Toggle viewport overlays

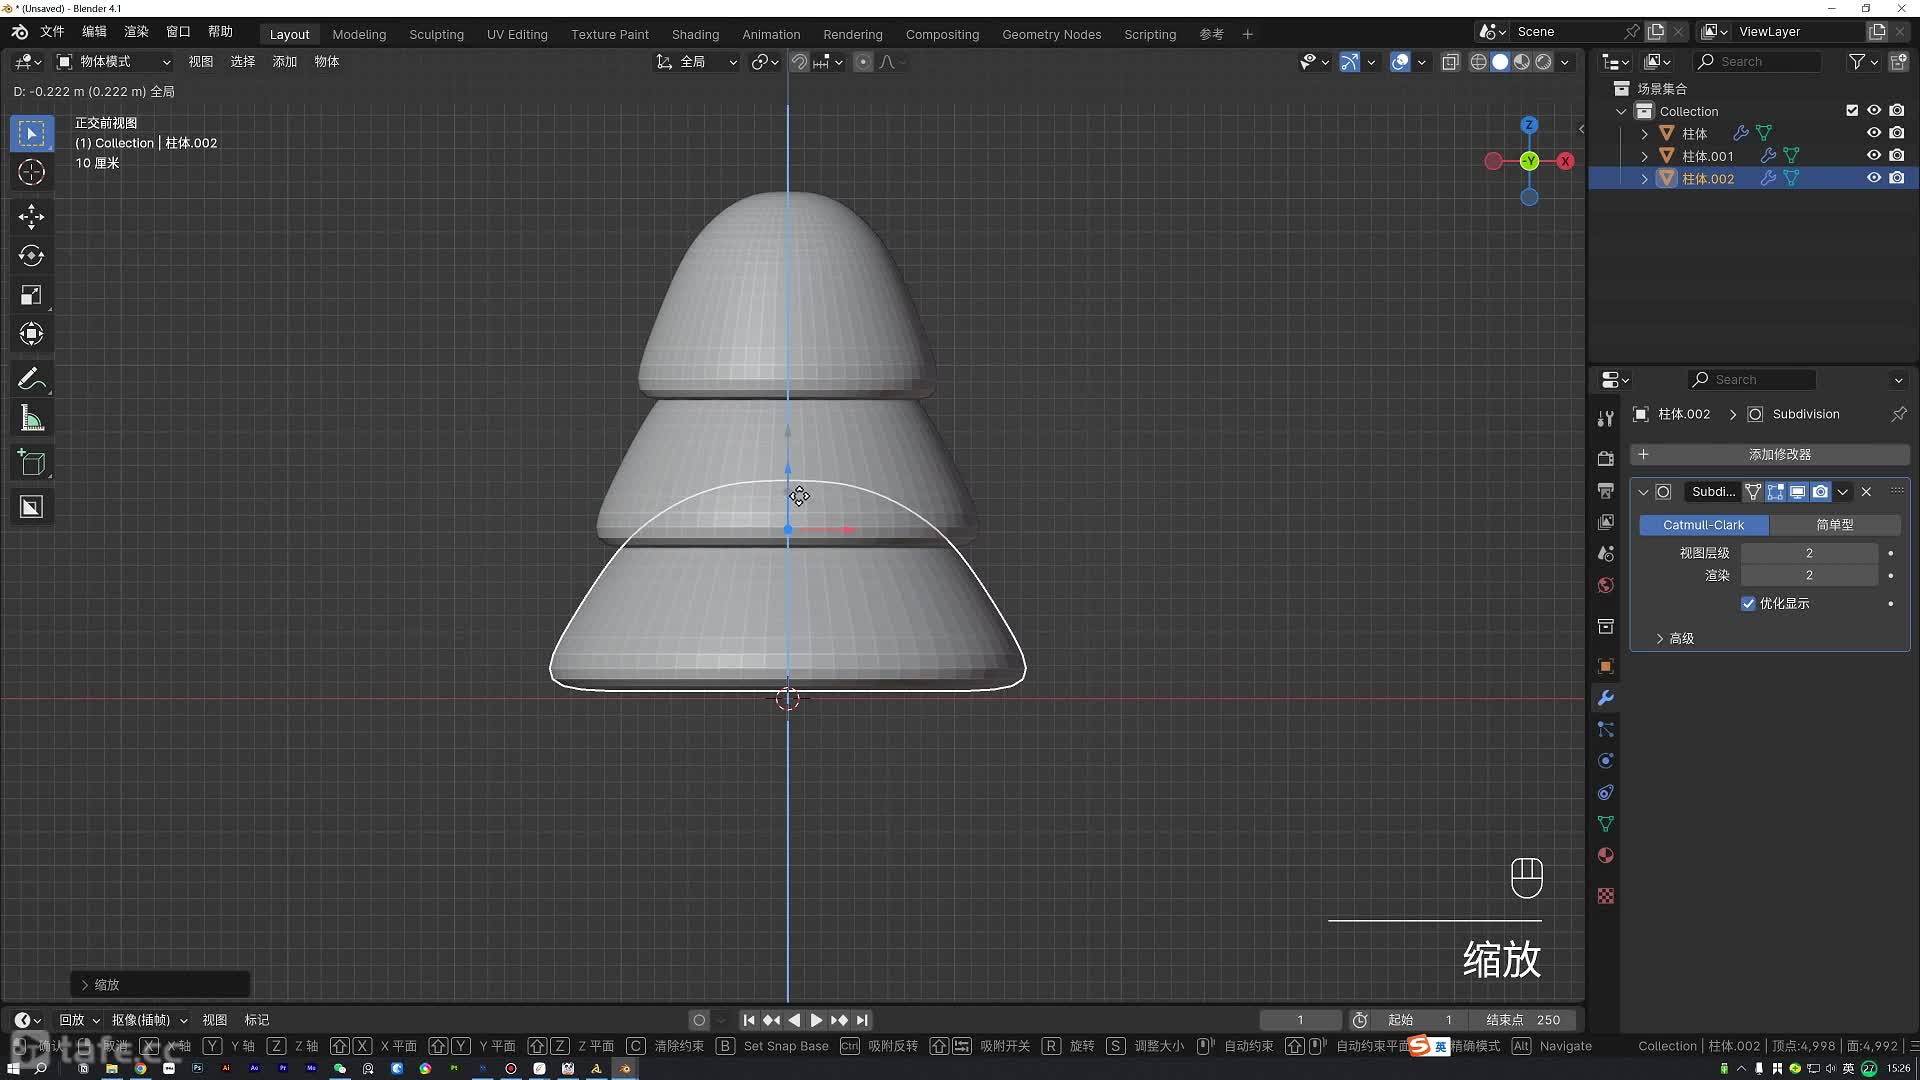tap(1400, 62)
